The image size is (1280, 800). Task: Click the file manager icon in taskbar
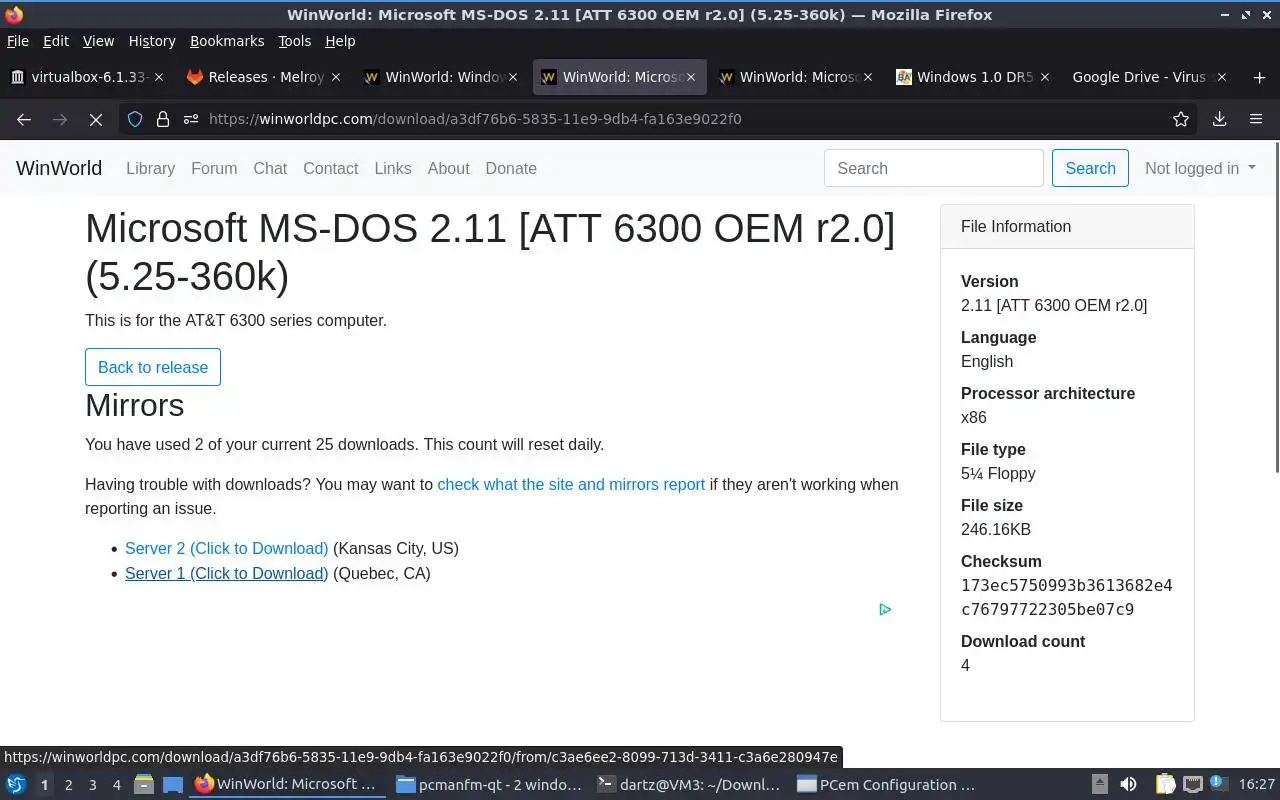(x=144, y=785)
